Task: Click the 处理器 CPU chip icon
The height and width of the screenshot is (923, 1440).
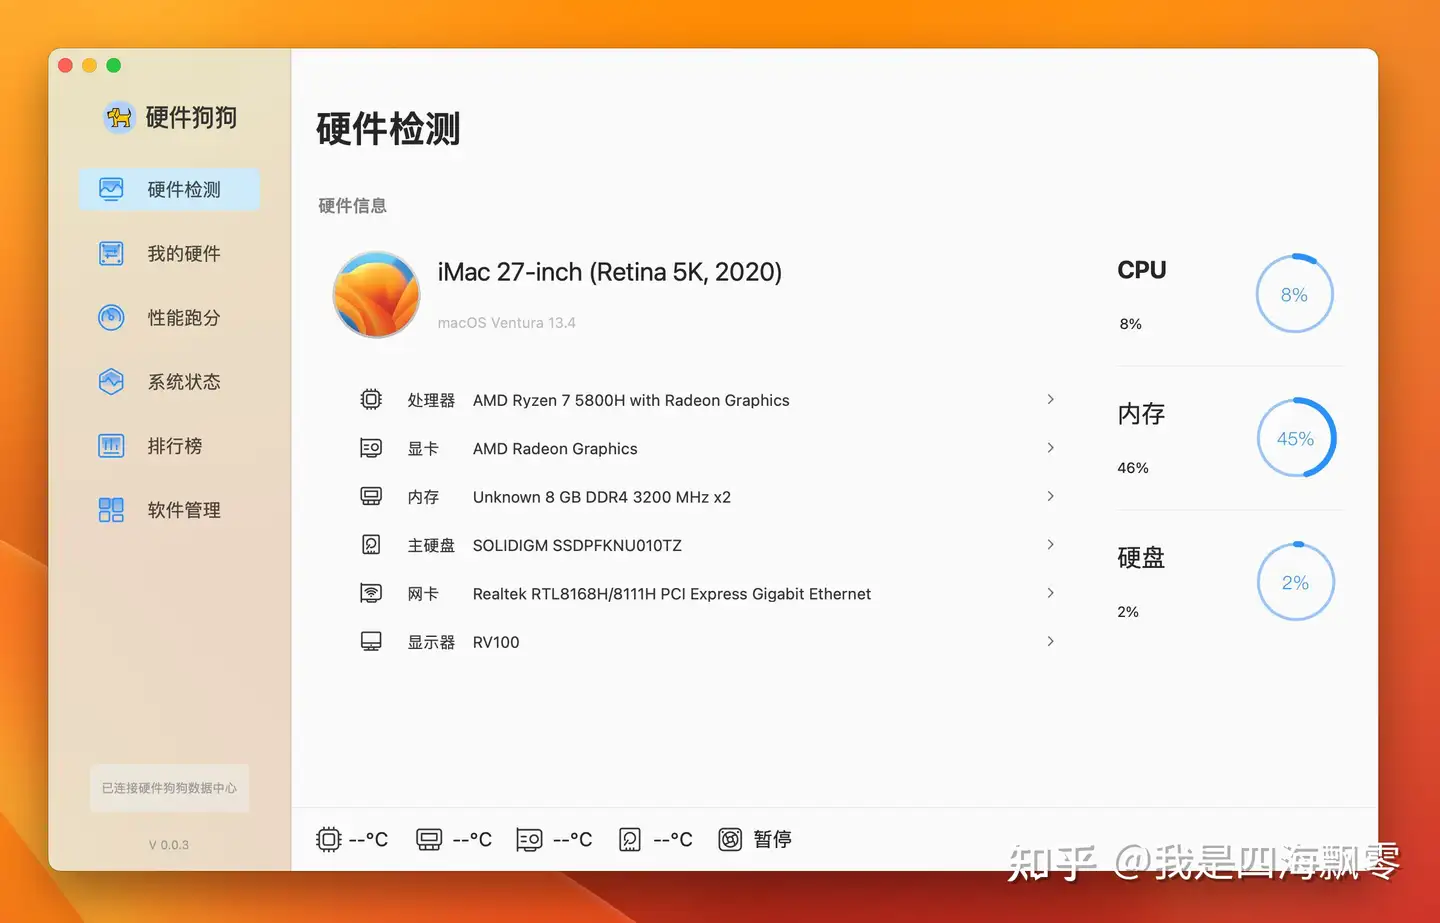Action: (371, 400)
